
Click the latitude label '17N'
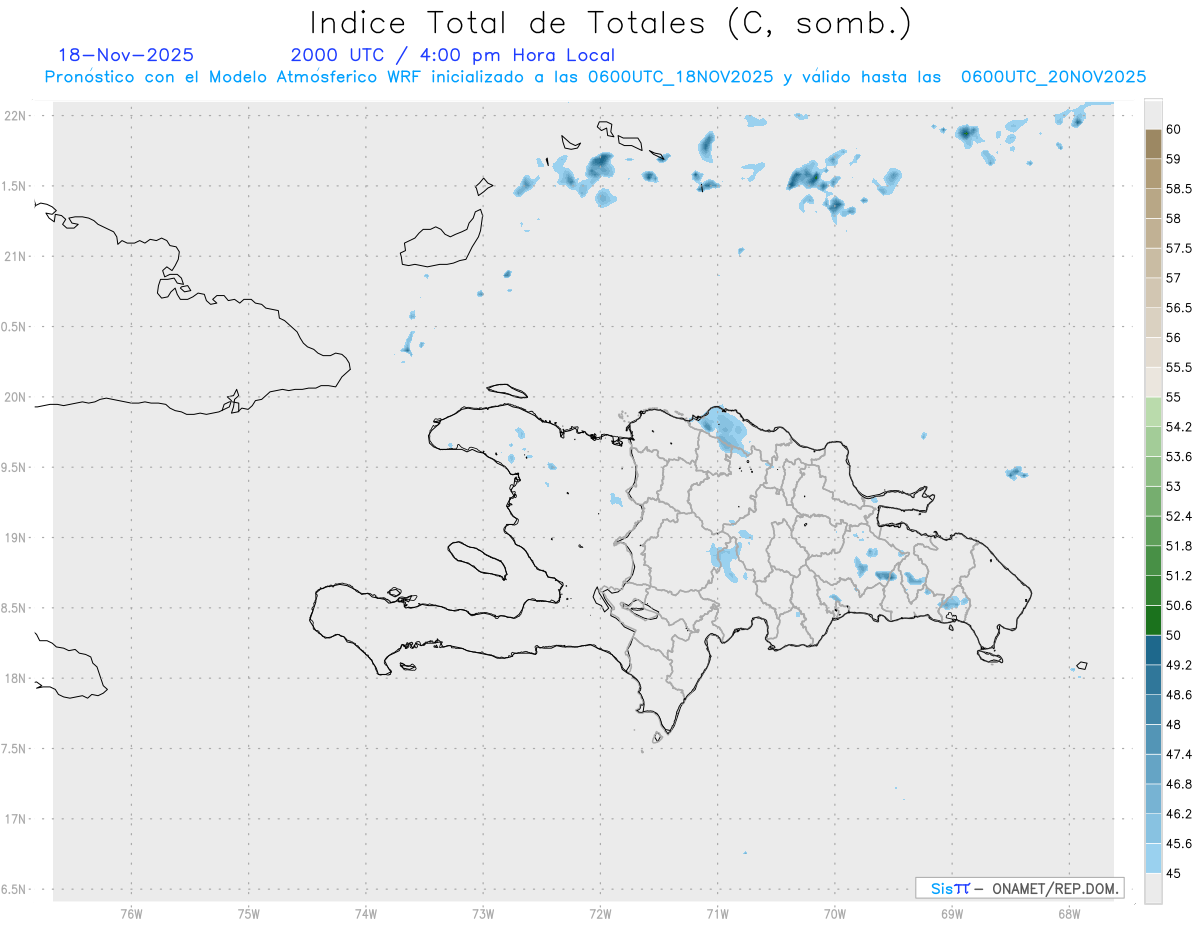pyautogui.click(x=17, y=819)
